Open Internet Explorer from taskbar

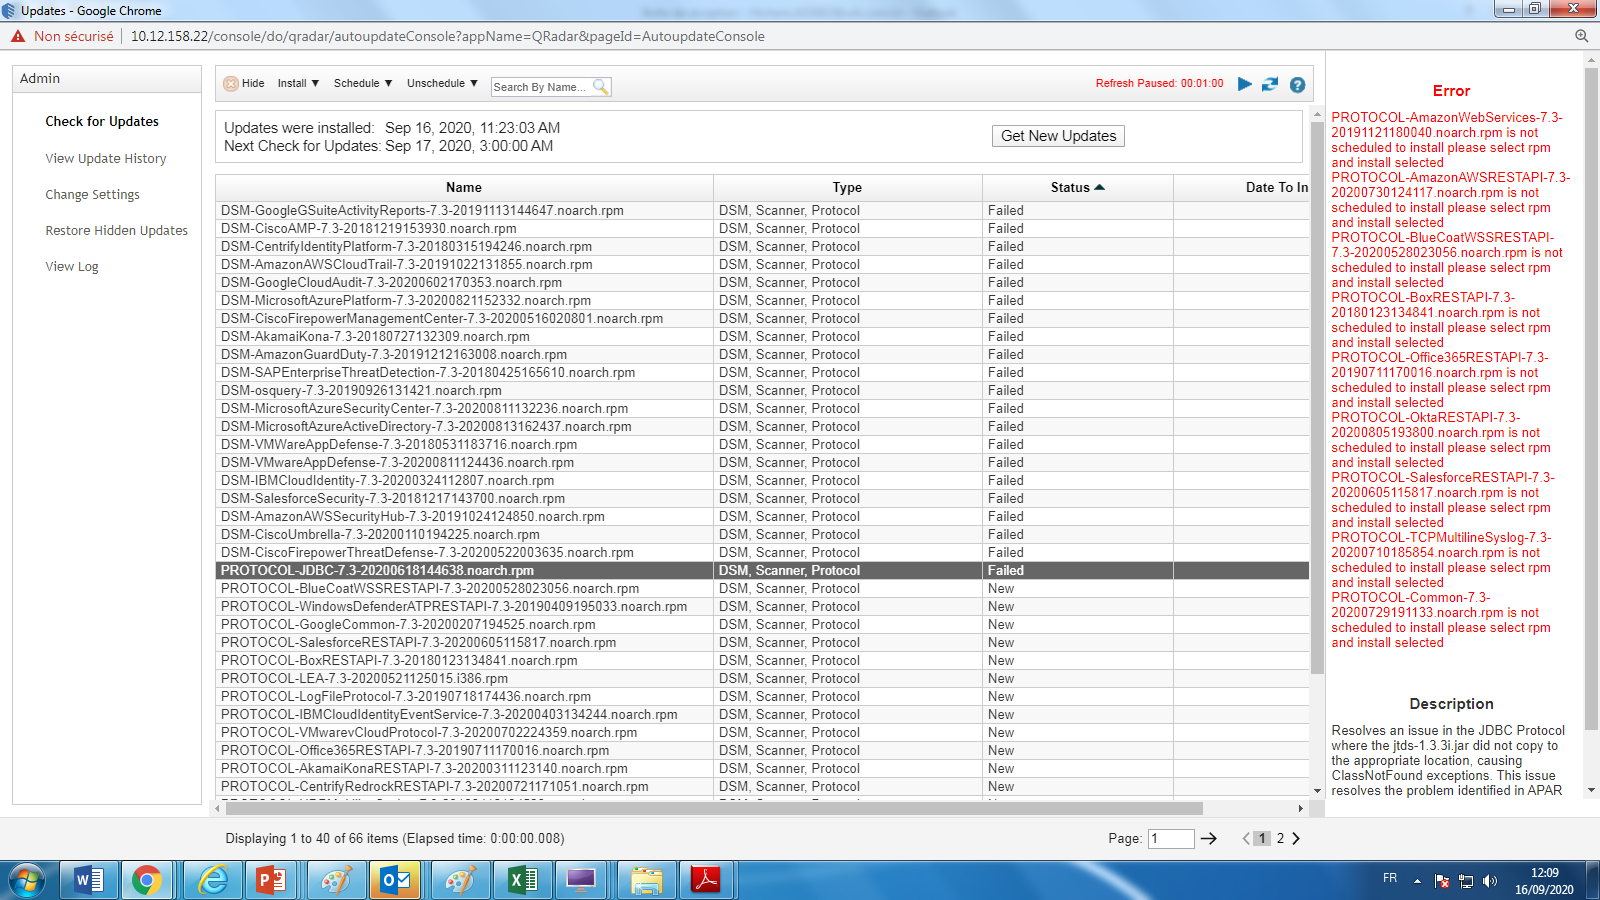tap(212, 880)
